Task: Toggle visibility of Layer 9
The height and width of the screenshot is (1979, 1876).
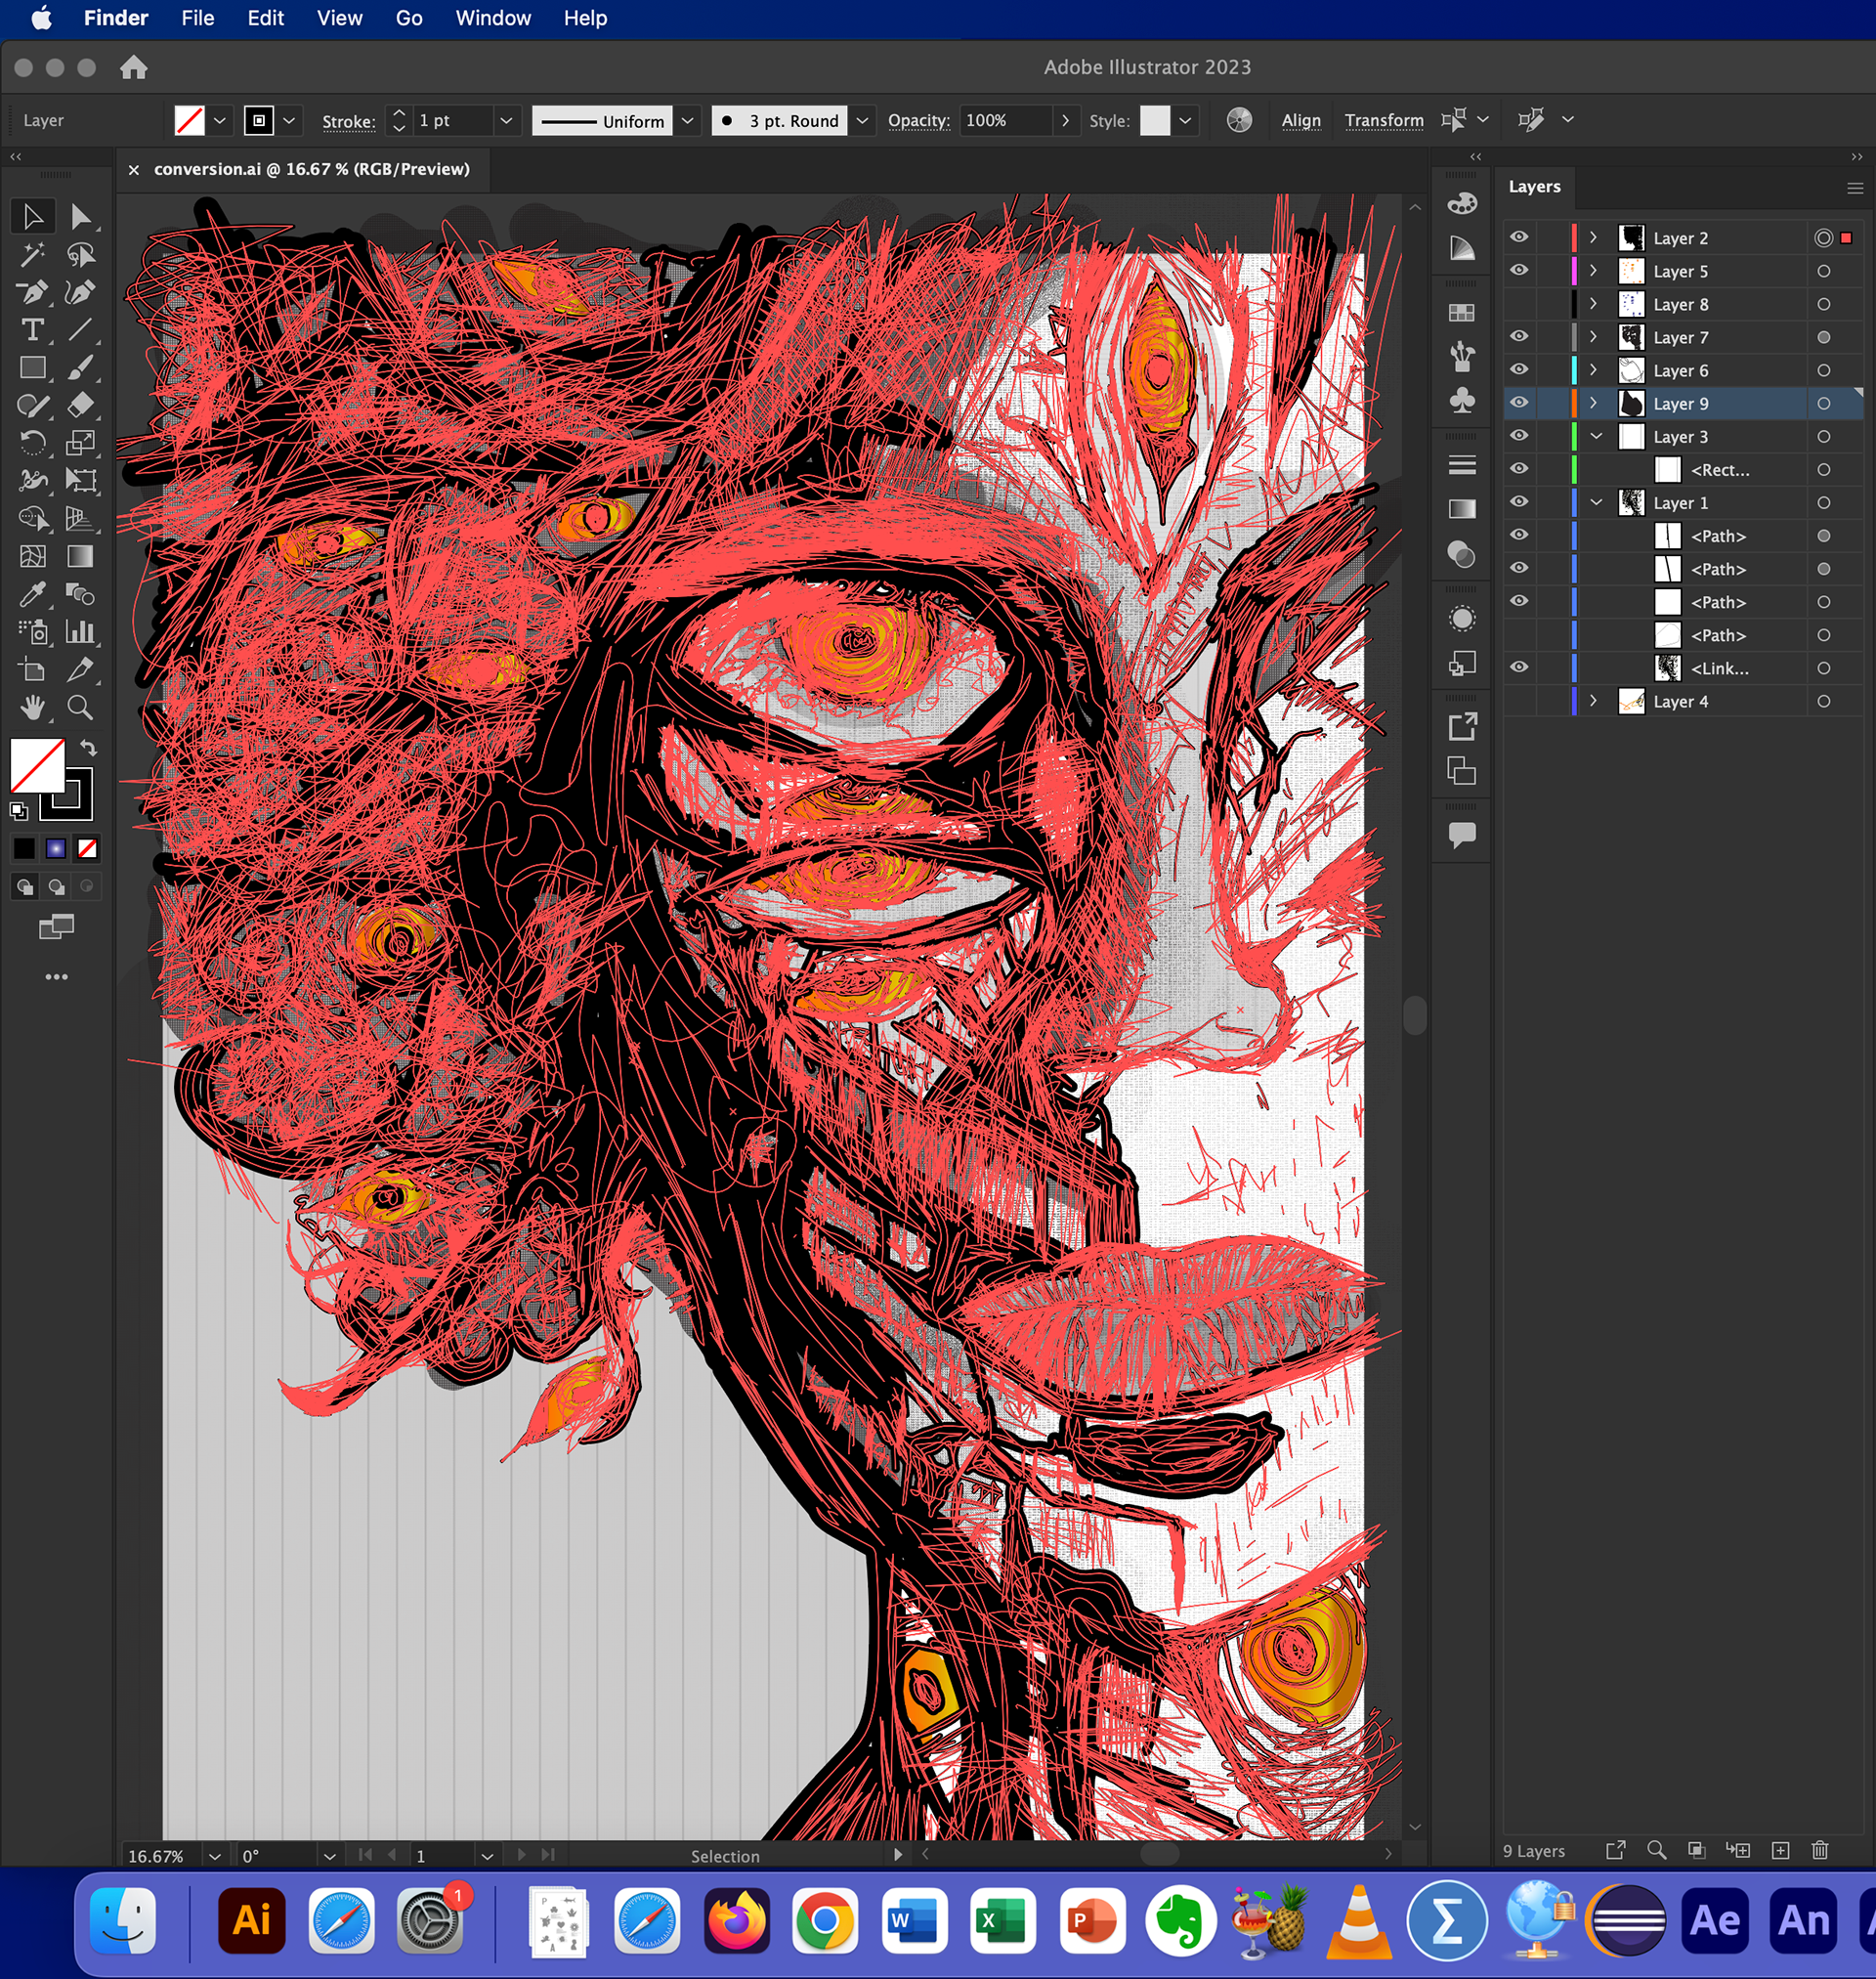Action: coord(1519,402)
